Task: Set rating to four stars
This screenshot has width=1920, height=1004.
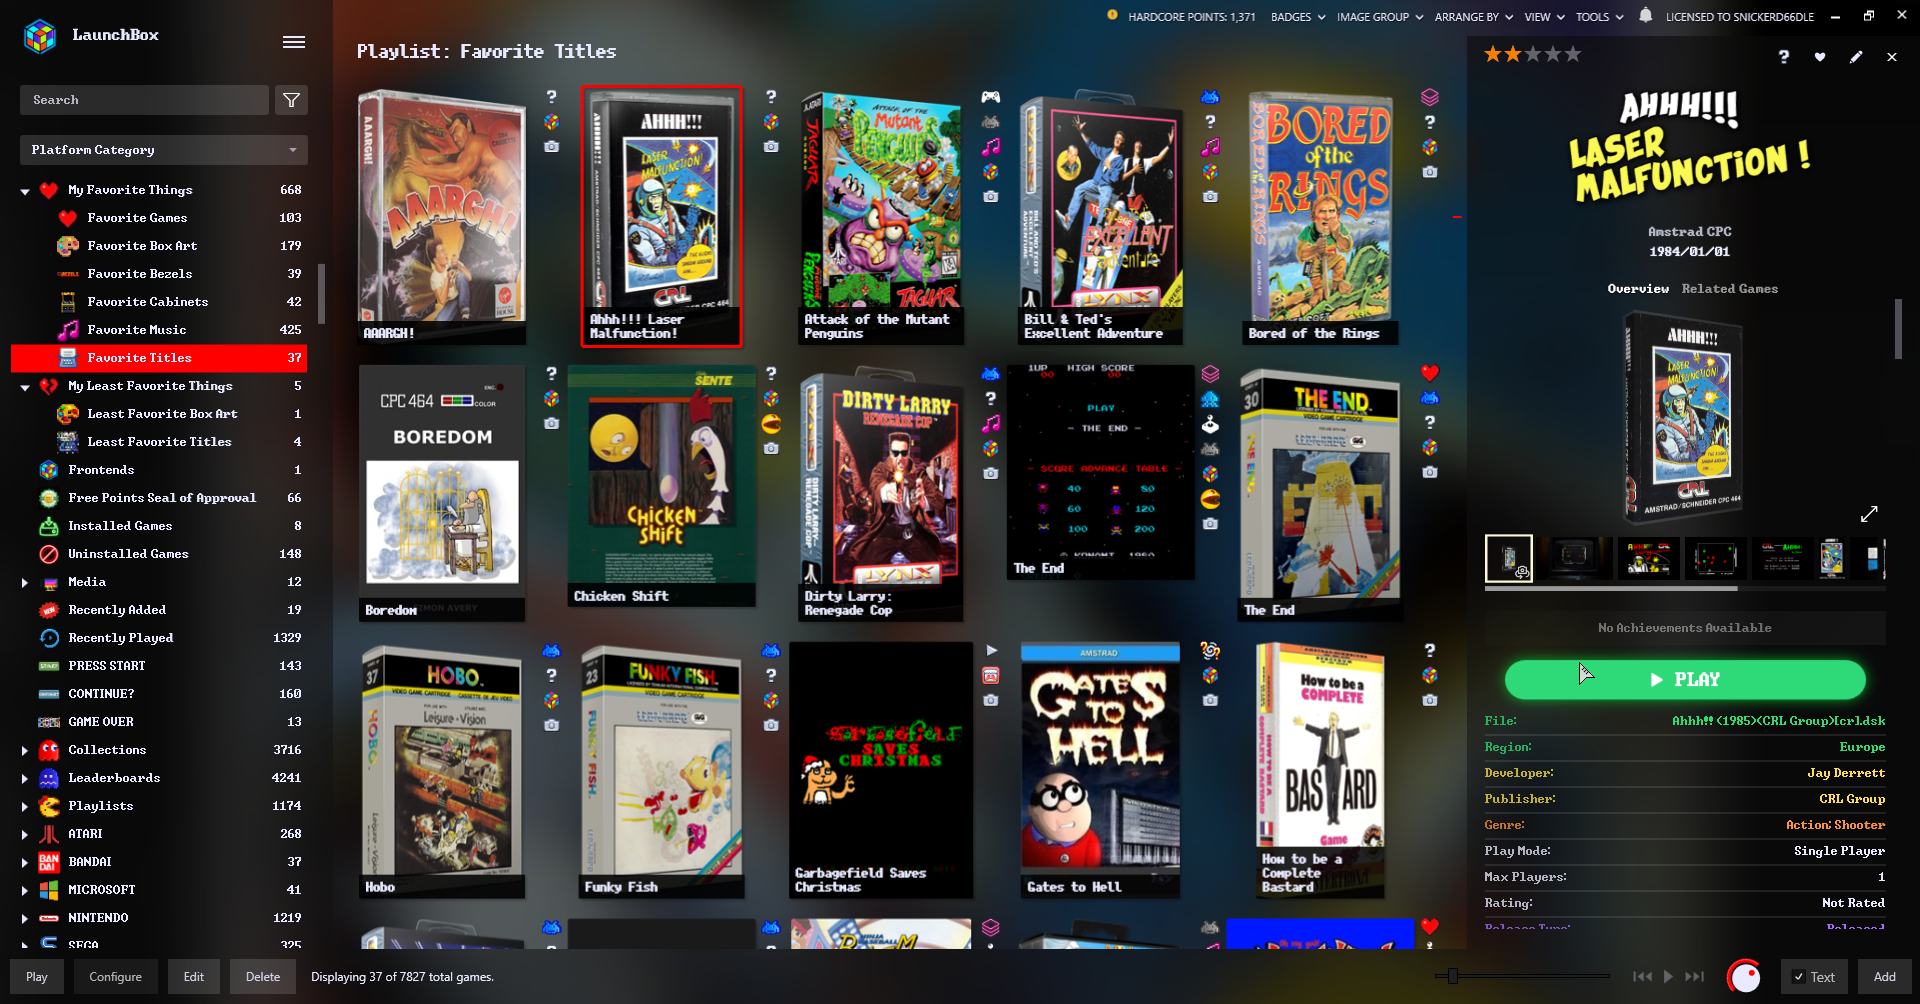Action: tap(1553, 54)
